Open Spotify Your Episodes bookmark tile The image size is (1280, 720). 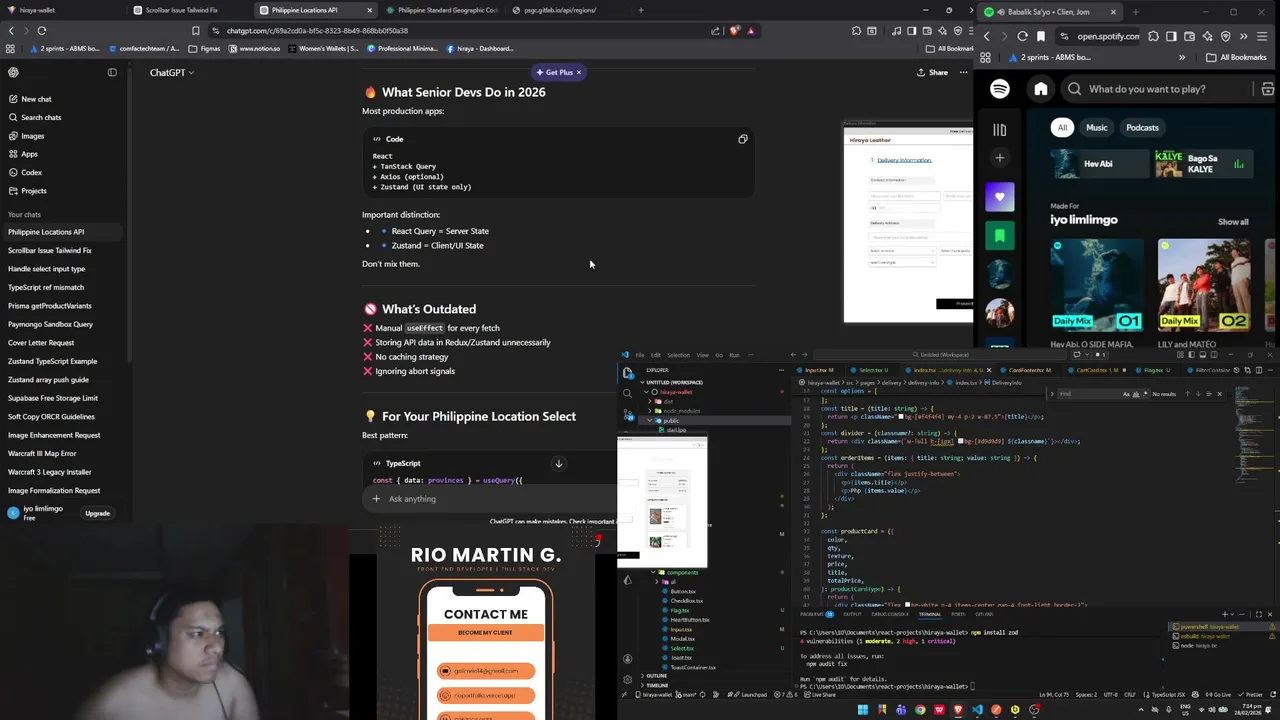point(999,236)
